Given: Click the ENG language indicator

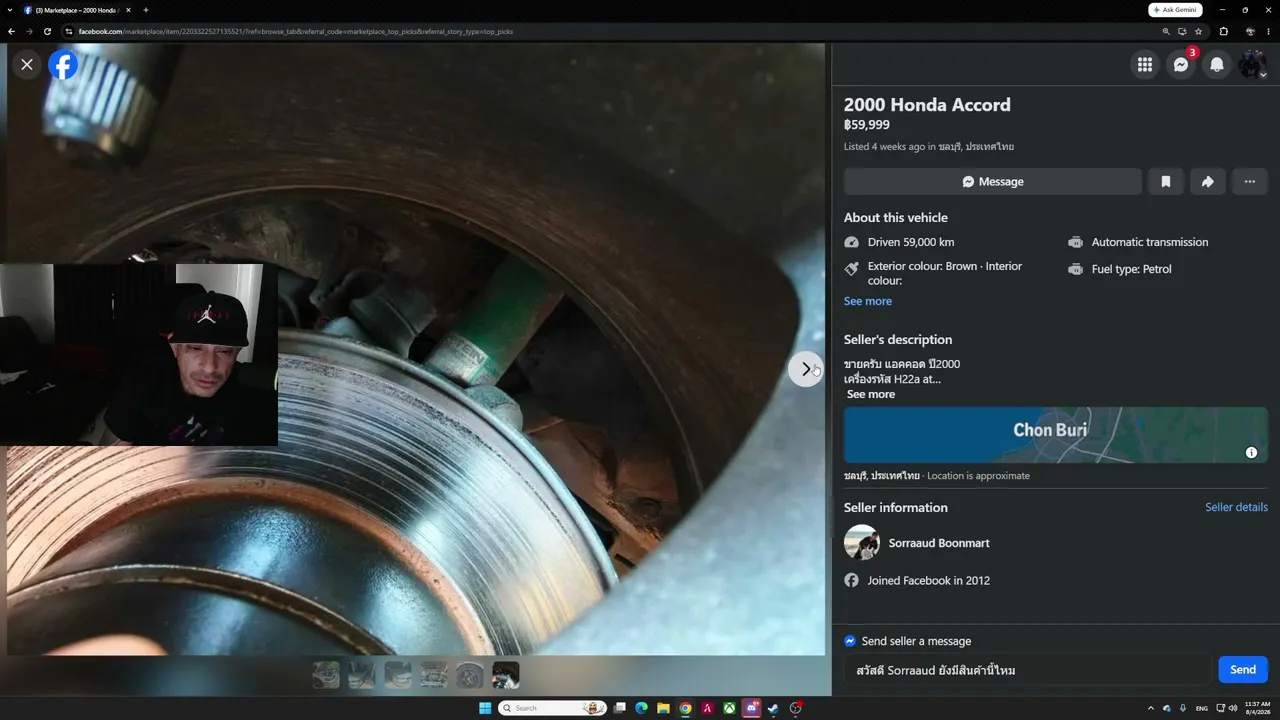Looking at the screenshot, I should point(1202,708).
